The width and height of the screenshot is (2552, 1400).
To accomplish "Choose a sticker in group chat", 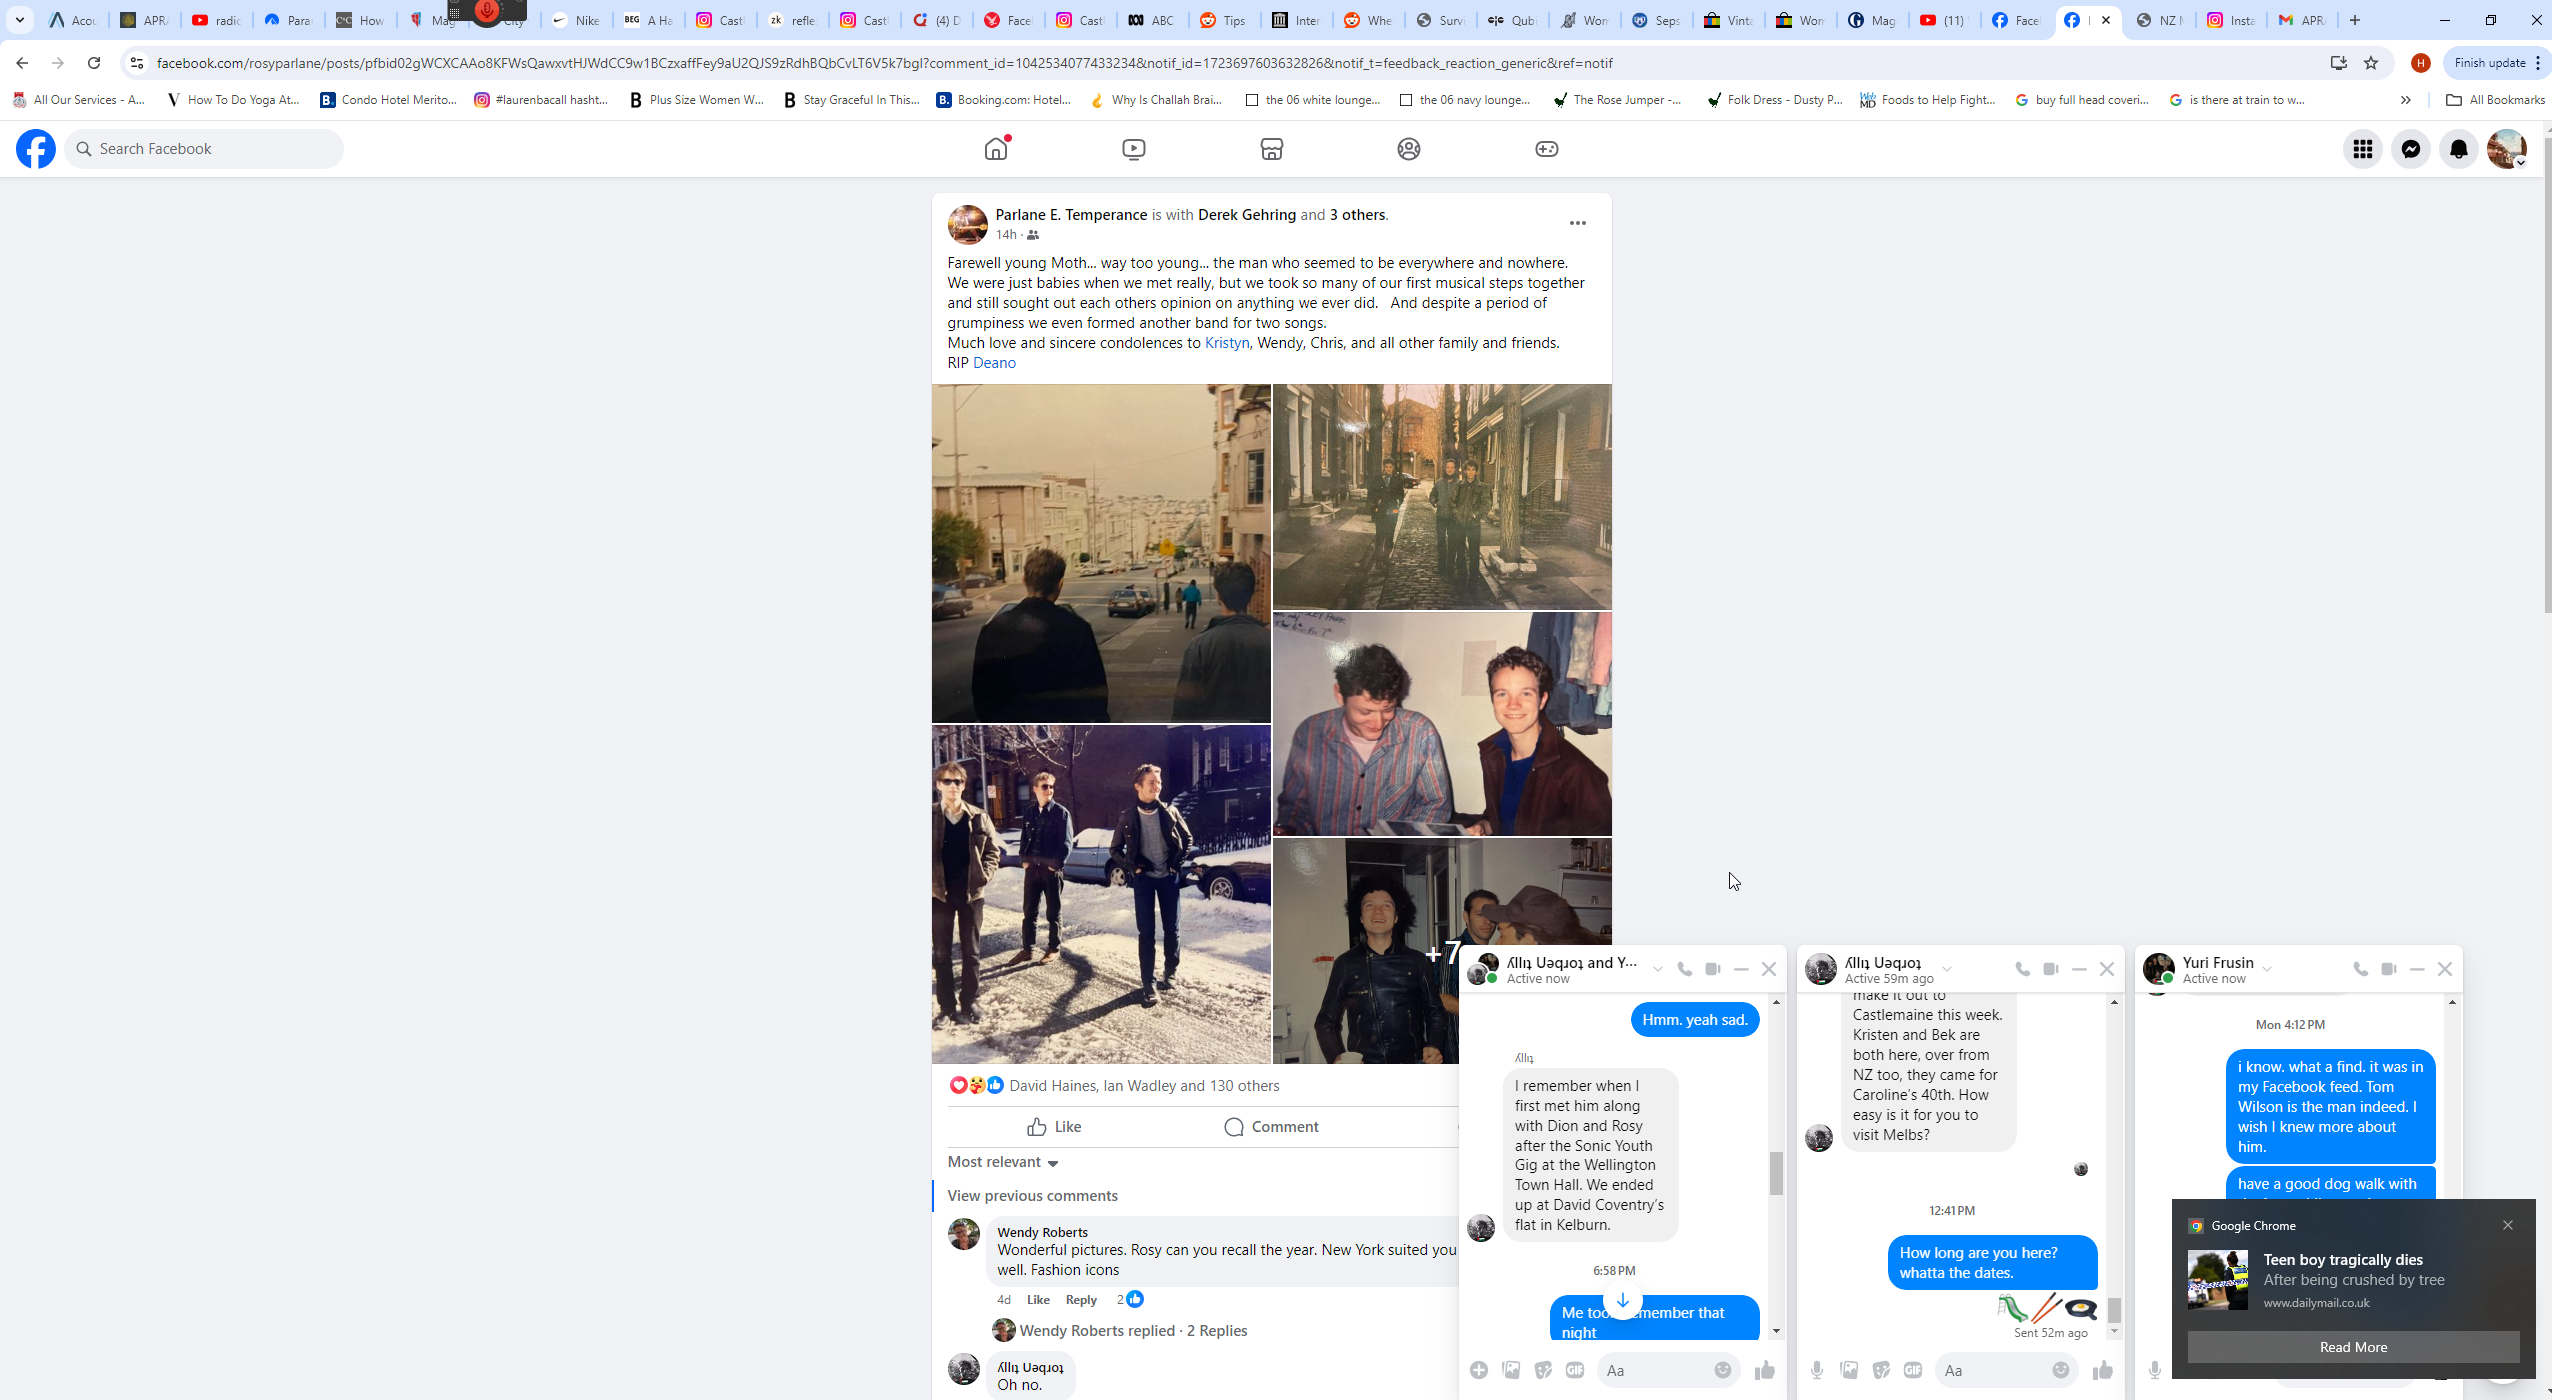I will pos(1543,1370).
